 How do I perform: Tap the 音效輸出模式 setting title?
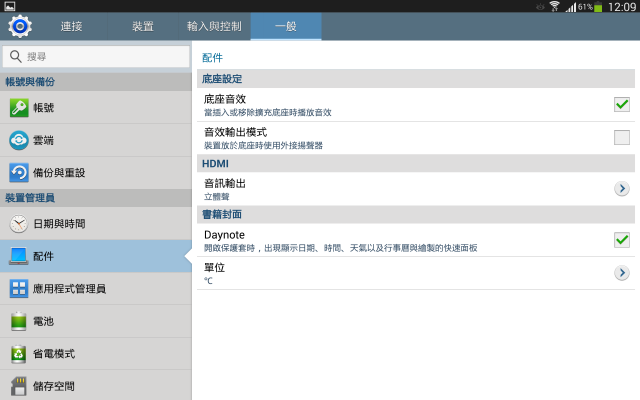236,132
